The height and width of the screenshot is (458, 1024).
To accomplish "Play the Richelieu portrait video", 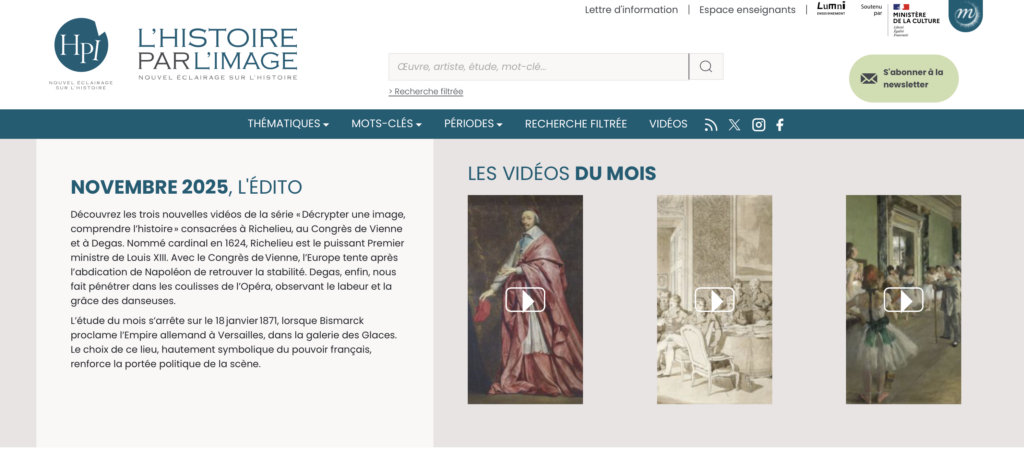I will point(525,300).
